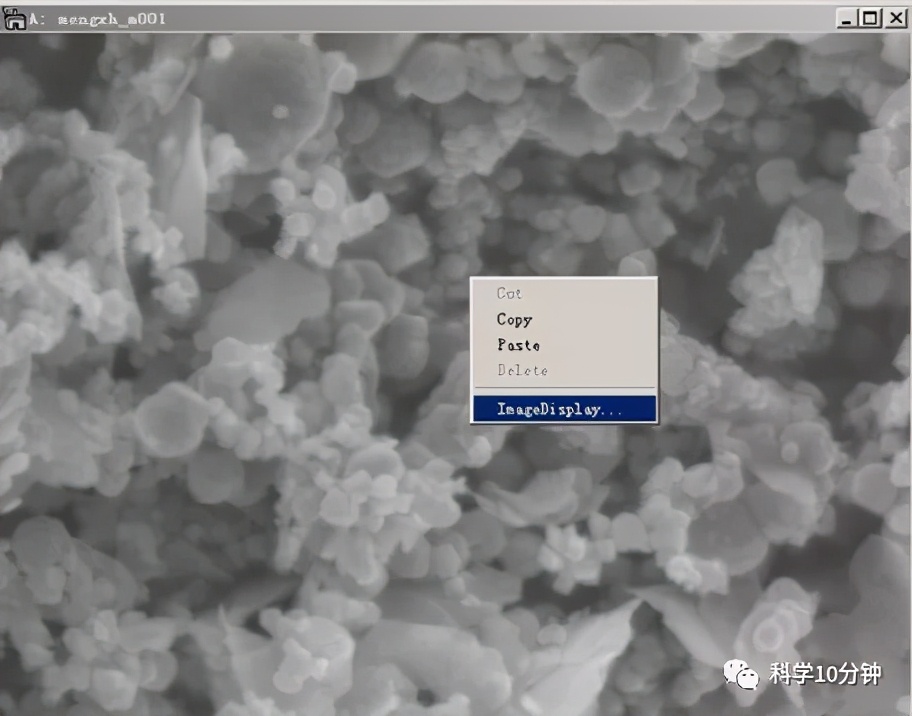Open the window system icon in title bar

click(x=15, y=19)
